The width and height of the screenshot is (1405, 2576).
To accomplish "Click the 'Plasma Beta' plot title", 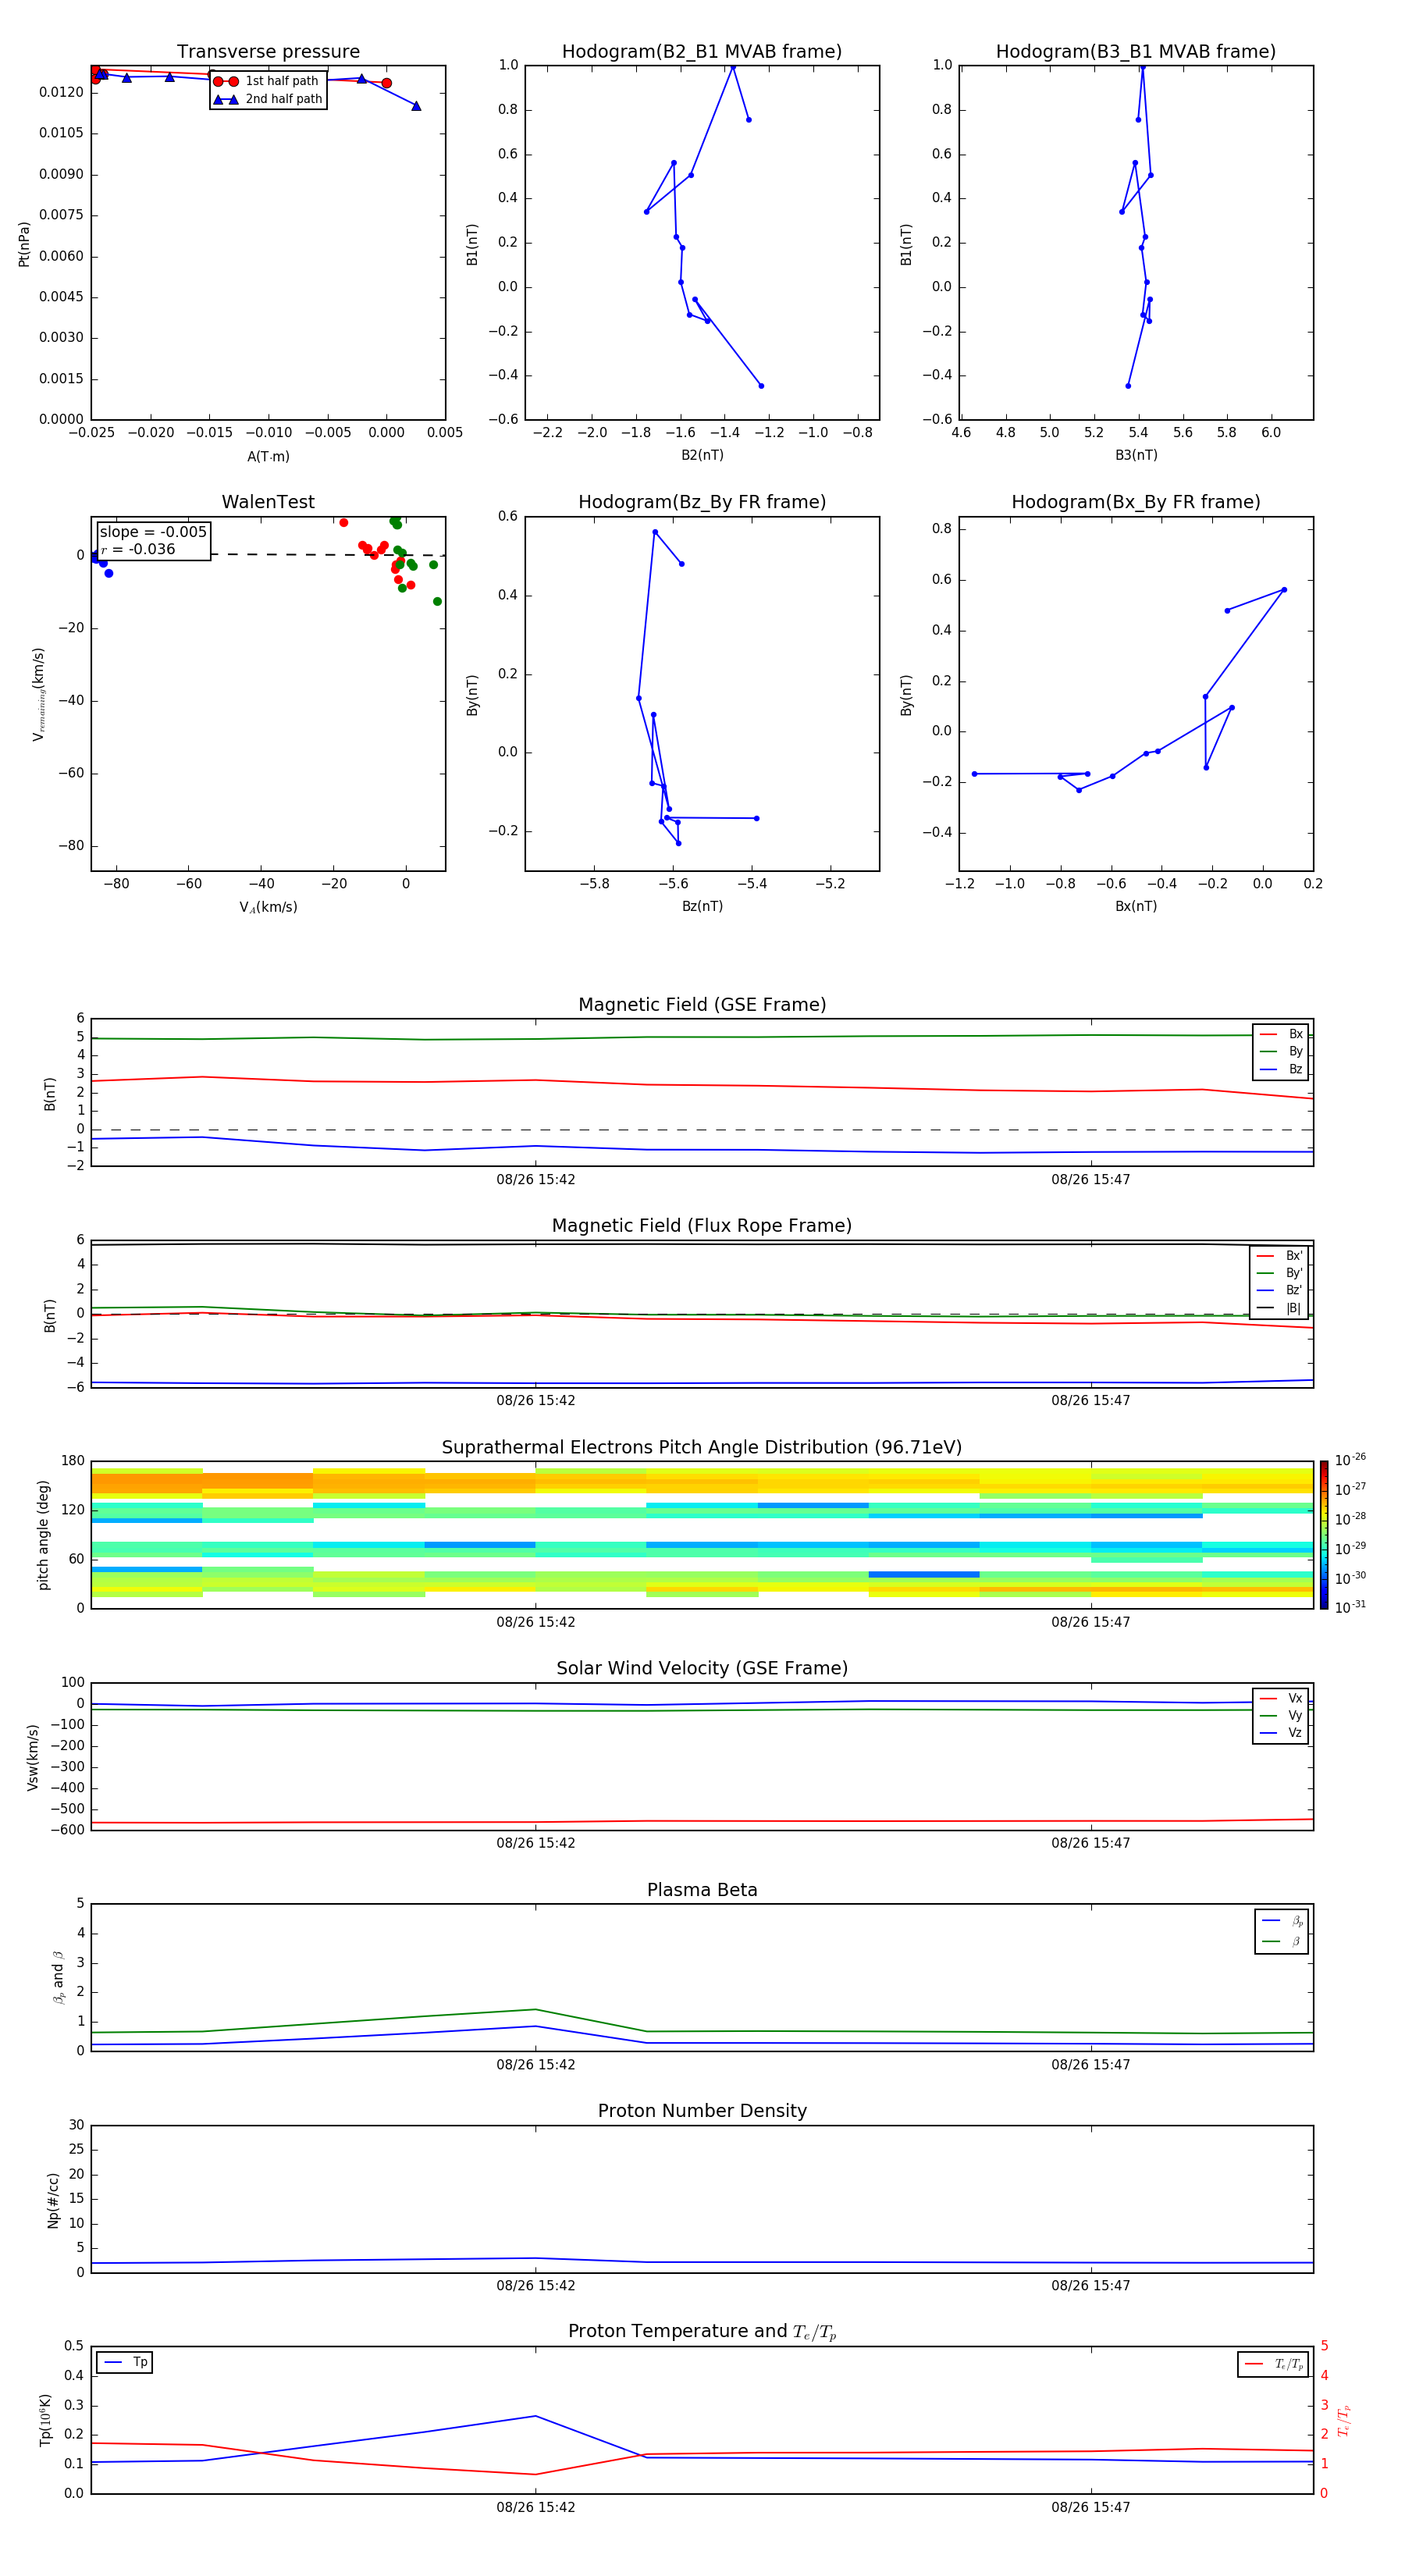I will coord(702,1890).
